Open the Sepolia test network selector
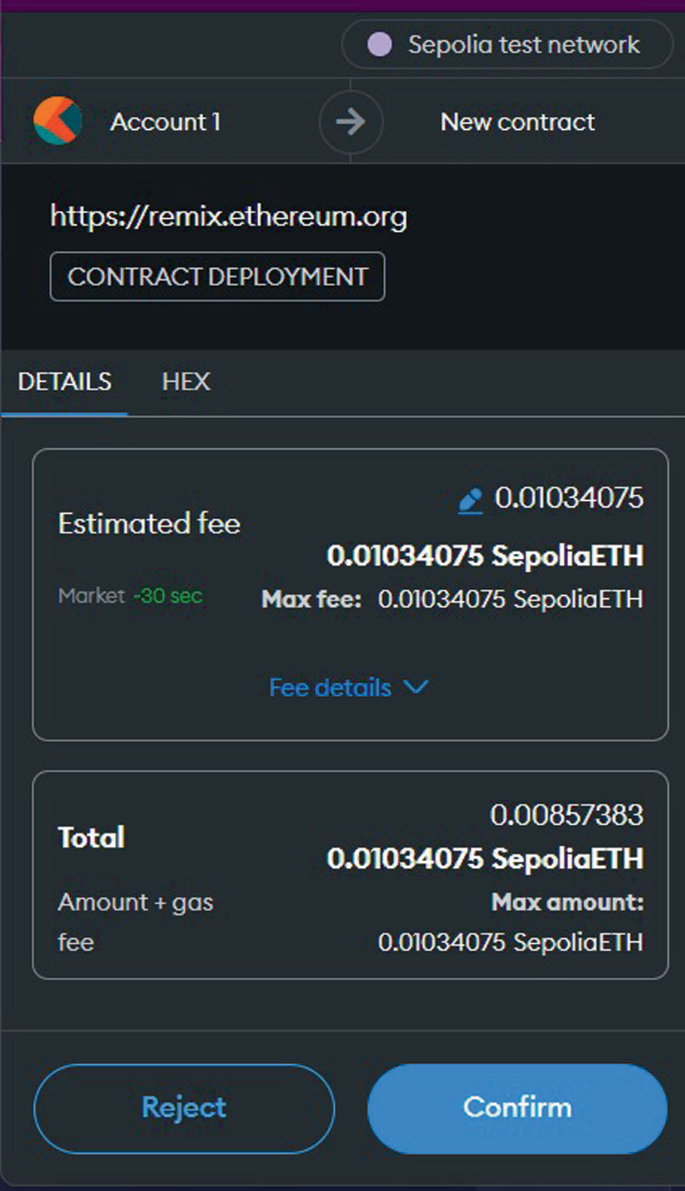The image size is (685, 1191). [x=507, y=45]
